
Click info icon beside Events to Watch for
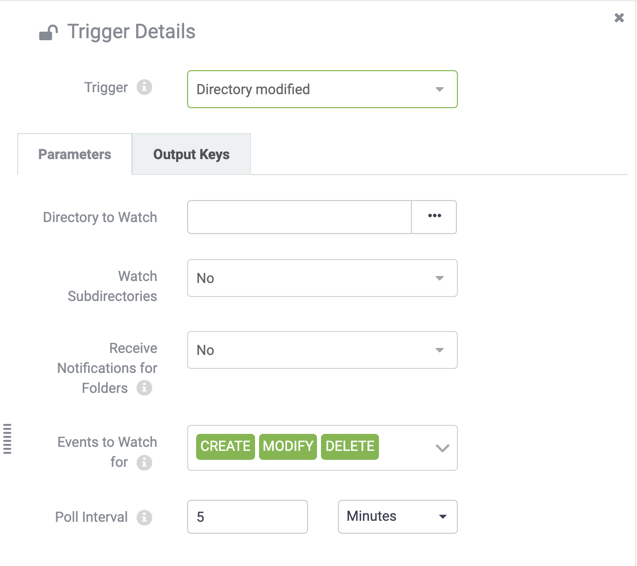(x=144, y=462)
